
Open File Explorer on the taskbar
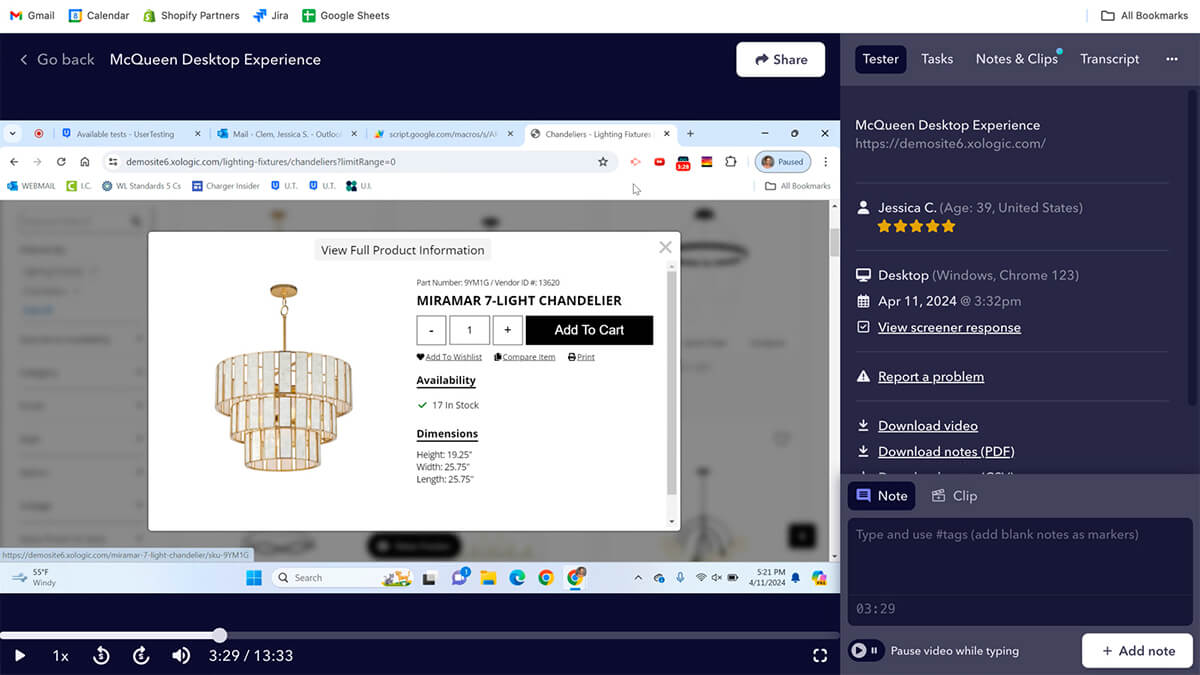point(488,577)
